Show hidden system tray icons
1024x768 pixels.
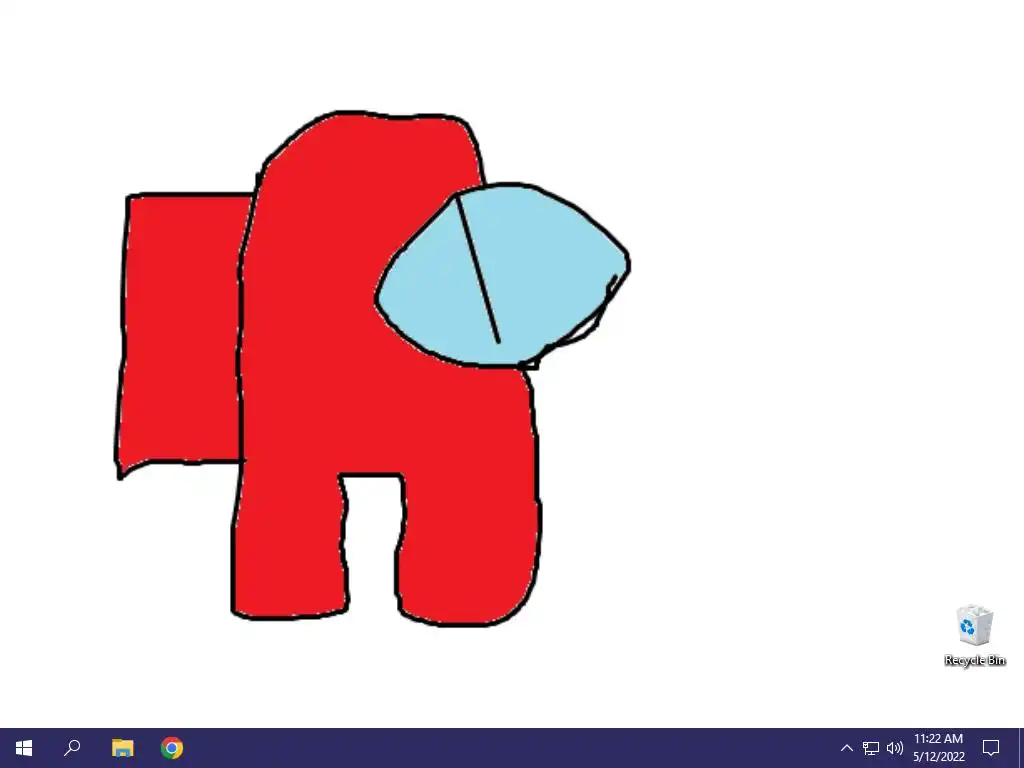[x=846, y=748]
